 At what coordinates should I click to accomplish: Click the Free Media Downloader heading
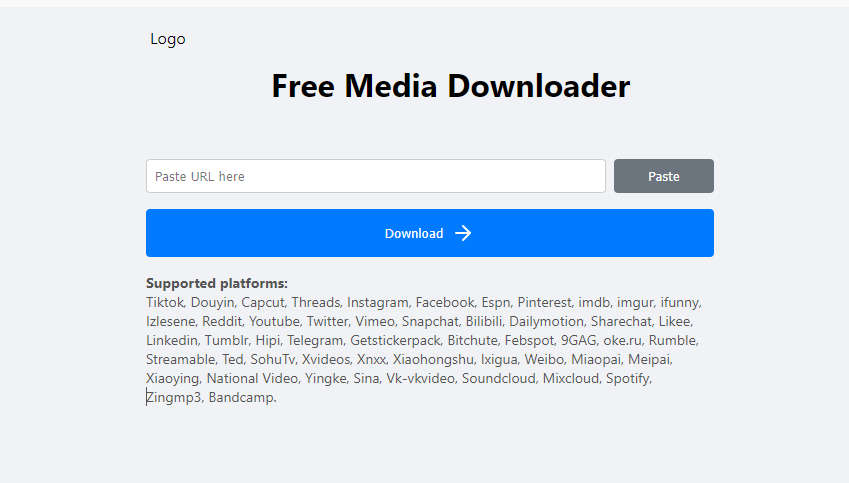tap(450, 86)
